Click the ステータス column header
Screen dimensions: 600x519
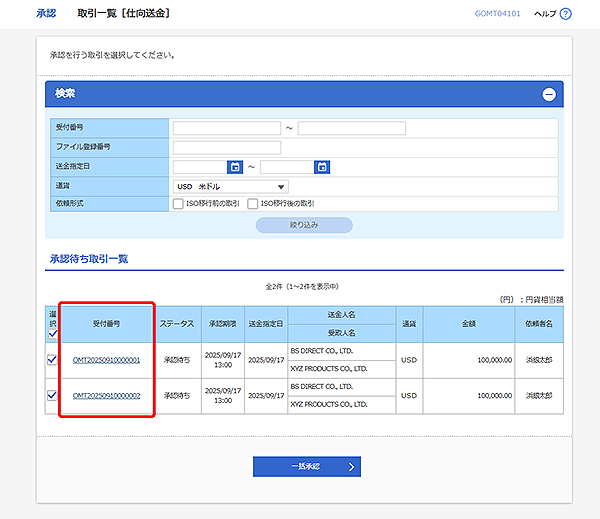177,324
